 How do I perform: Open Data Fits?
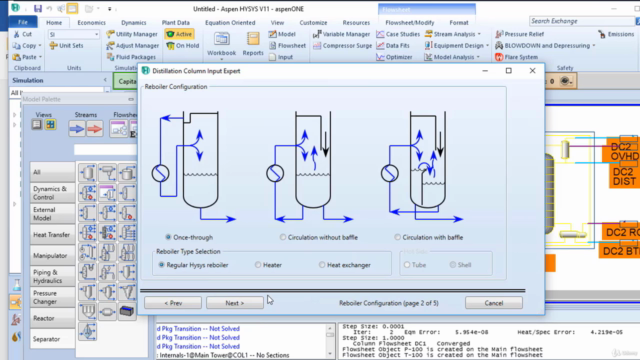[x=393, y=46]
